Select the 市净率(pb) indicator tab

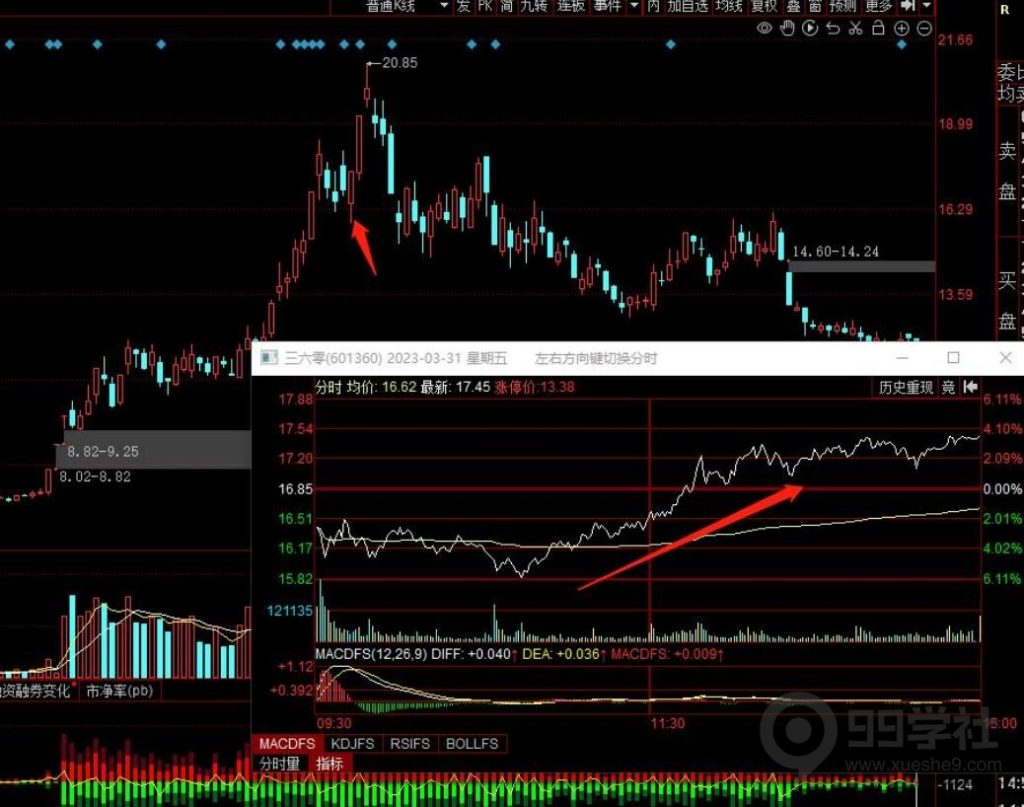pos(121,690)
